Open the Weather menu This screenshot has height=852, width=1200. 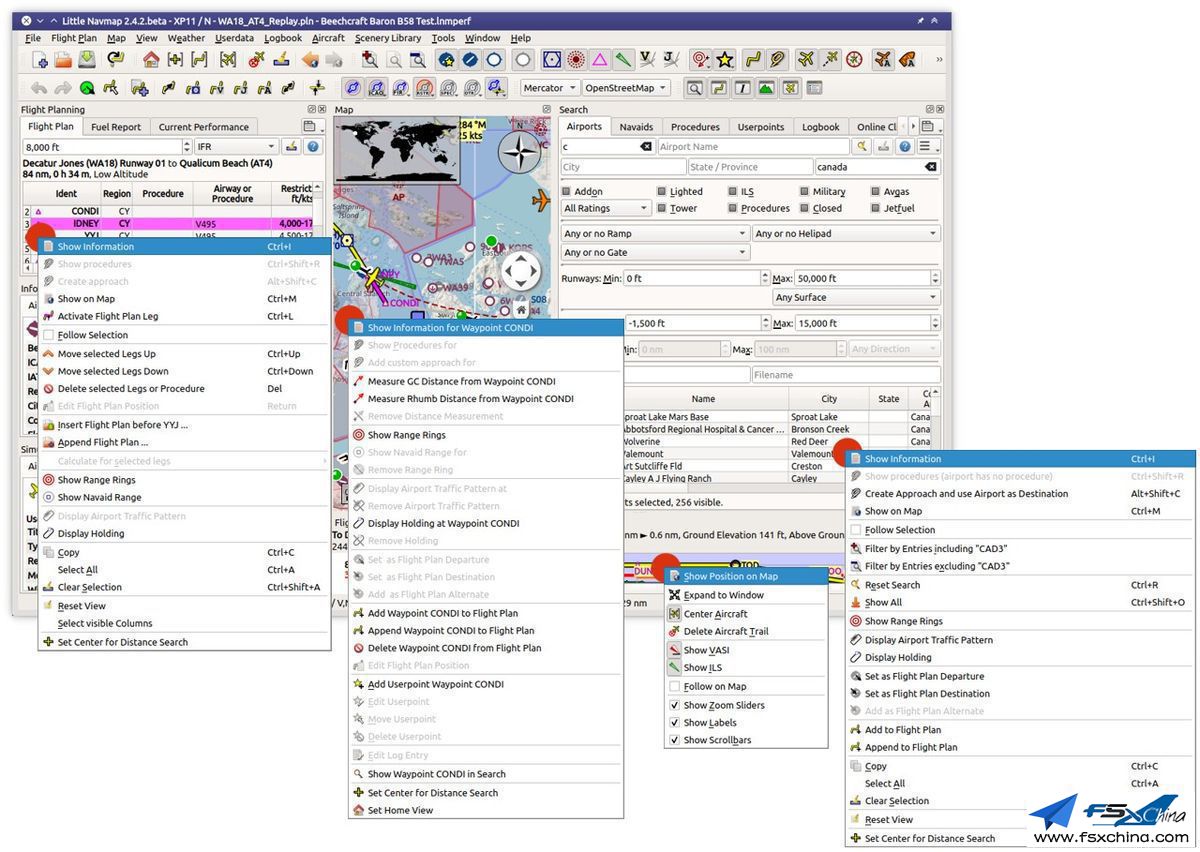coord(186,38)
